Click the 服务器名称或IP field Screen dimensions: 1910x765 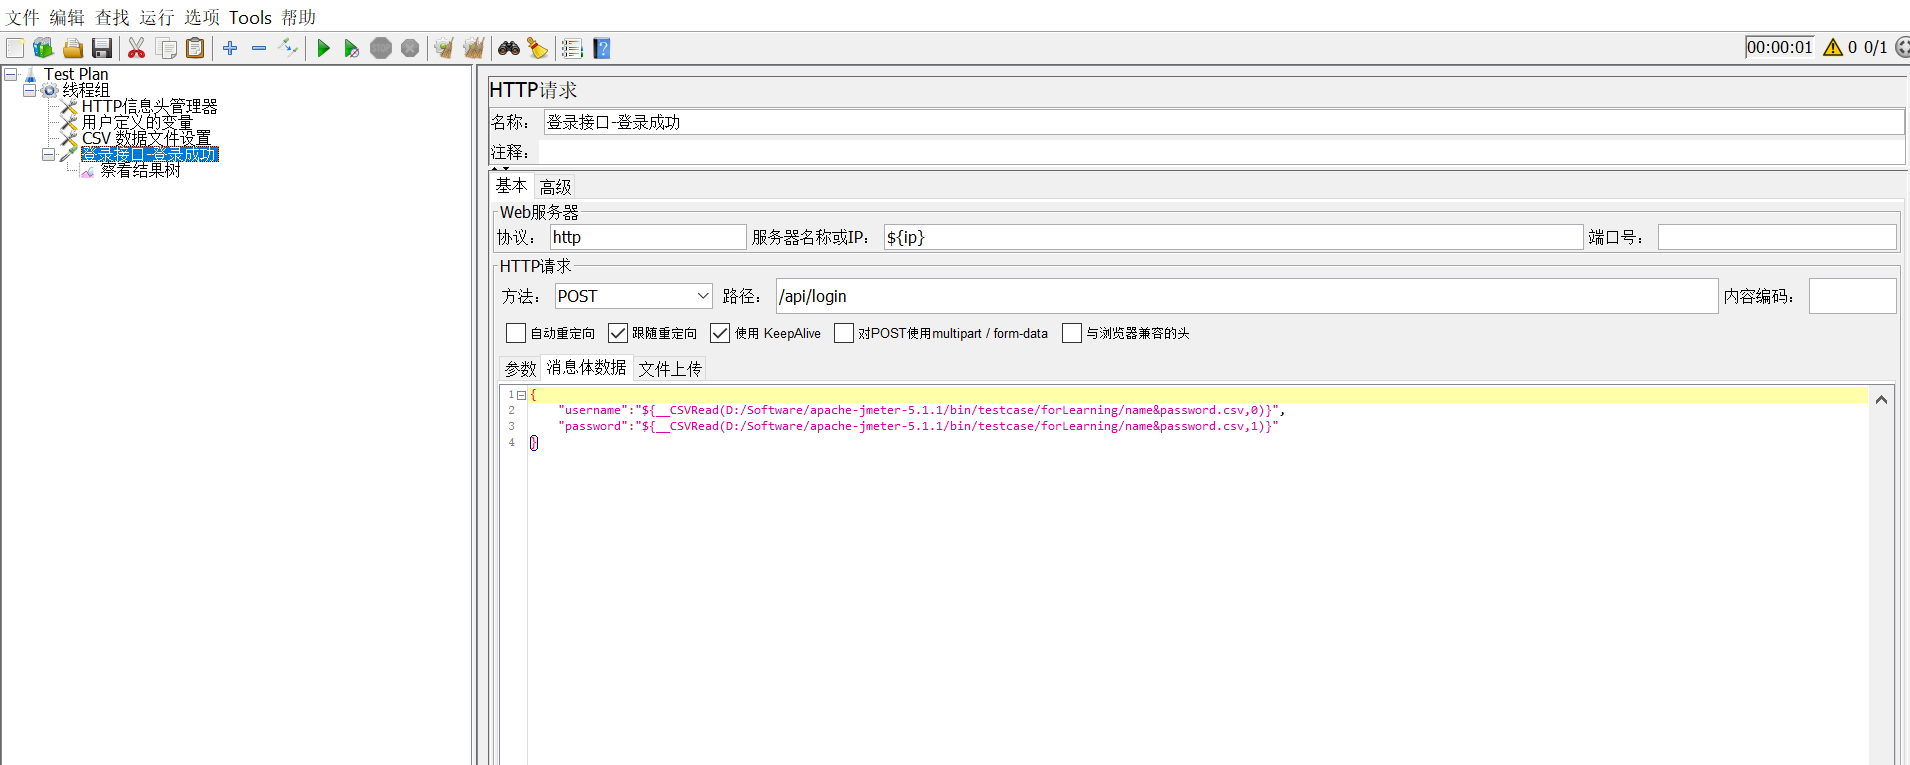point(1233,237)
